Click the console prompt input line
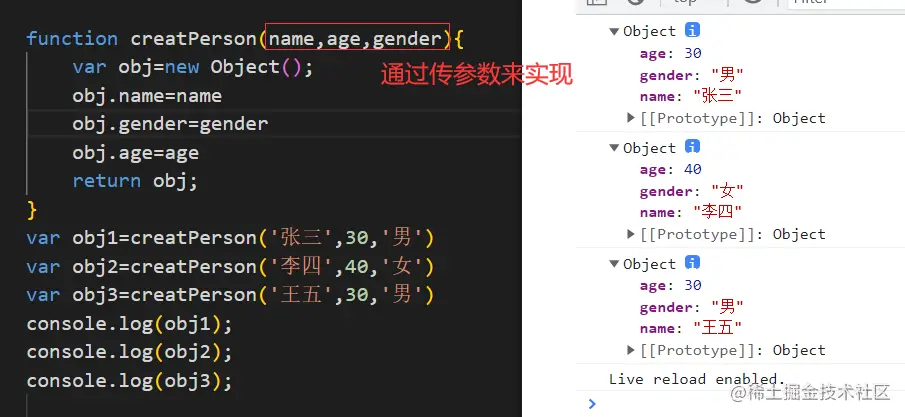The image size is (905, 417). coord(741,403)
